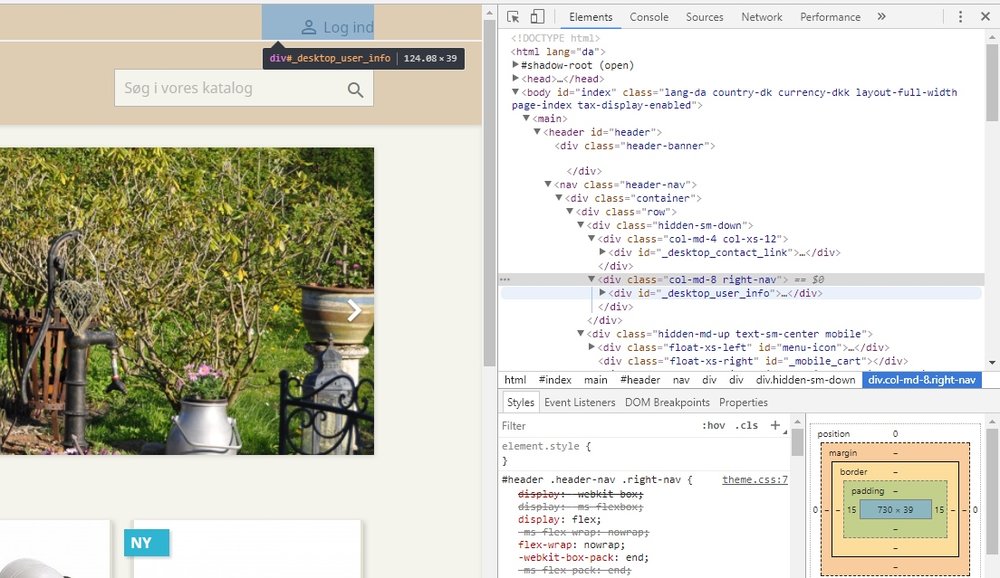Image resolution: width=1000 pixels, height=578 pixels.
Task: Collapse the main element node
Action: point(526,118)
